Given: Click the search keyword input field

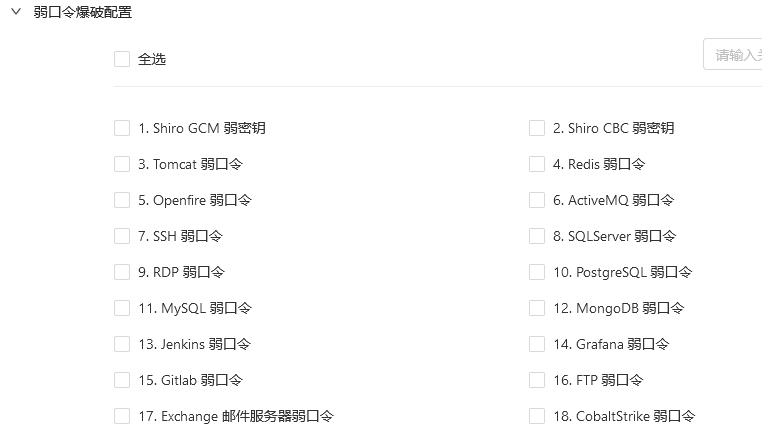Looking at the screenshot, I should (733, 55).
